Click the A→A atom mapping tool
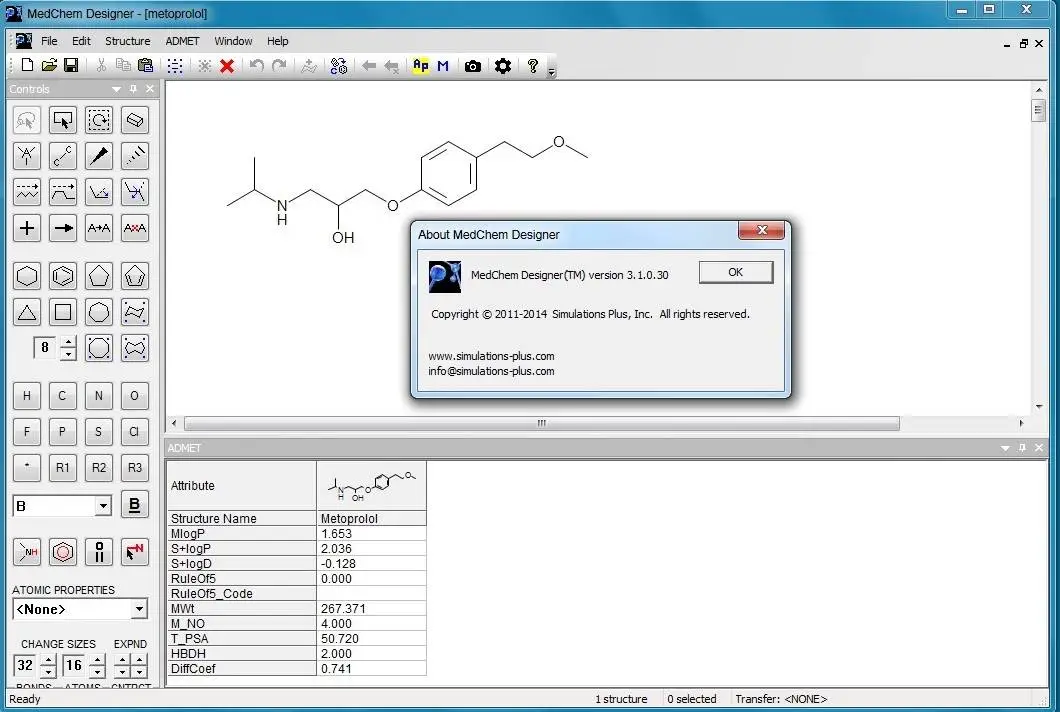 (99, 228)
